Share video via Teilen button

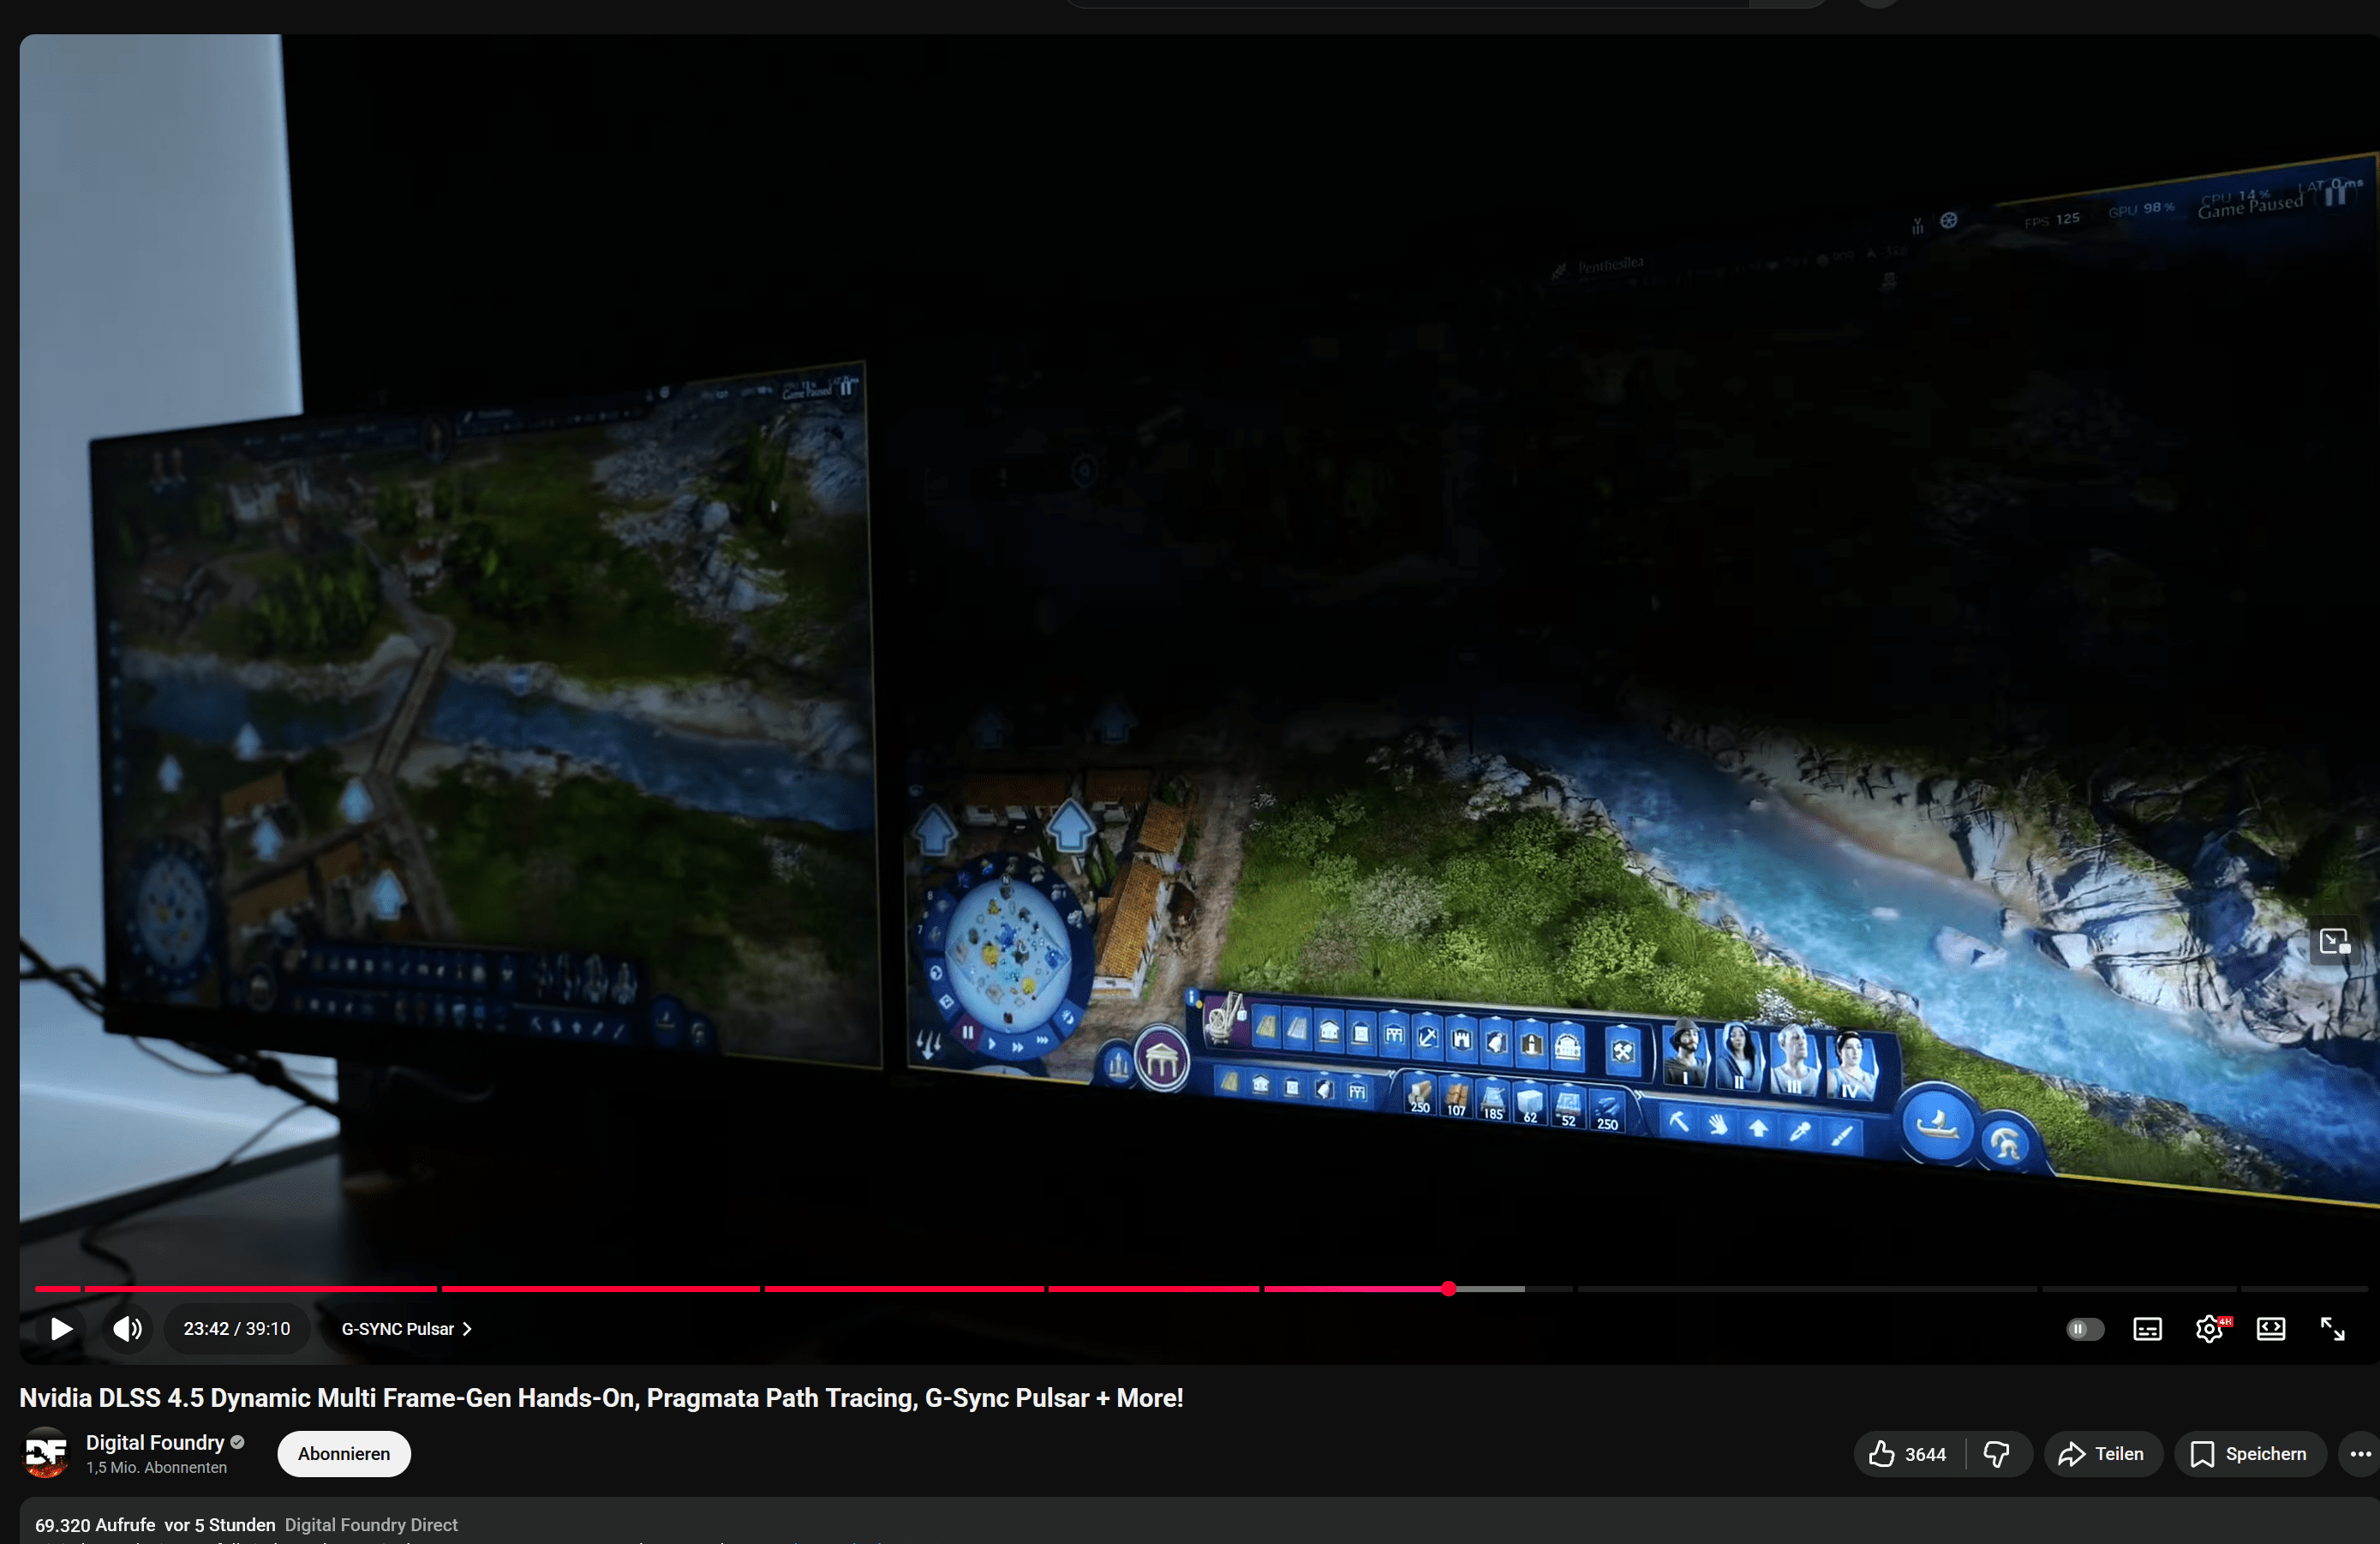pyautogui.click(x=2102, y=1454)
